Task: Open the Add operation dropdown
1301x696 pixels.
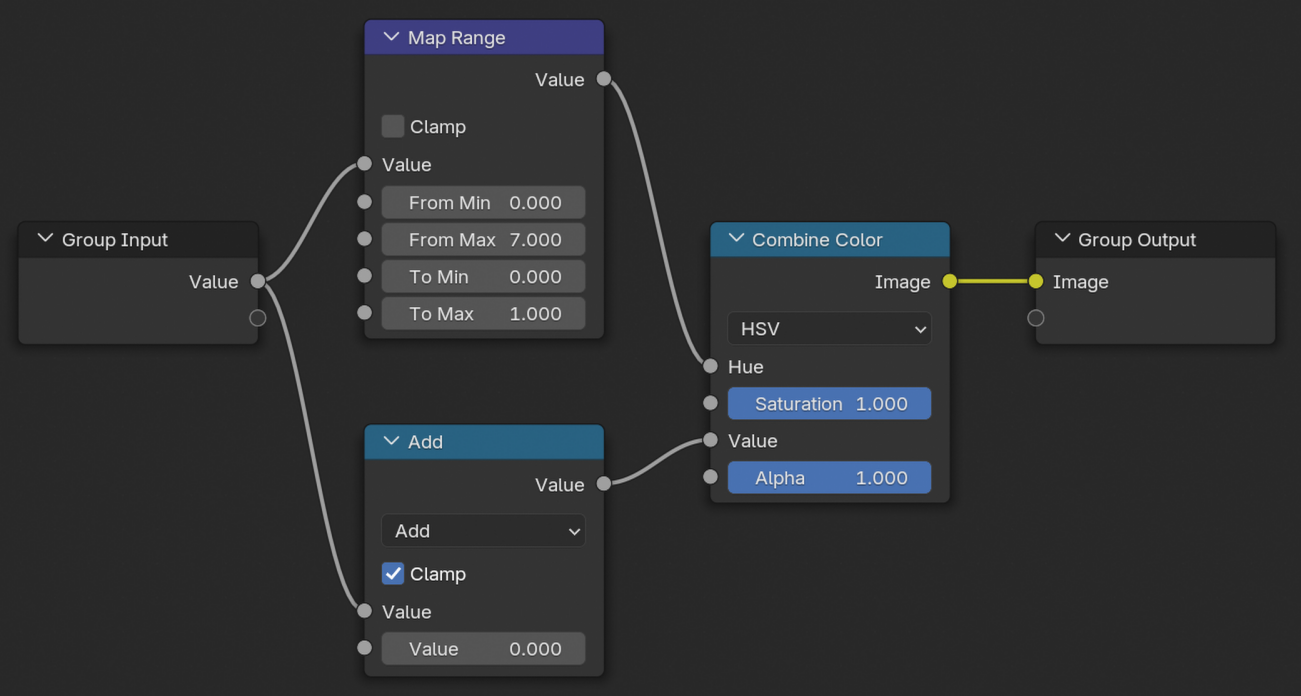Action: point(483,531)
